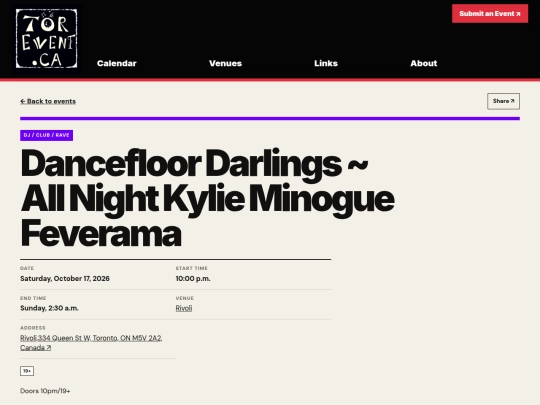Click the Dancefloor Darlings event title

pos(207,198)
